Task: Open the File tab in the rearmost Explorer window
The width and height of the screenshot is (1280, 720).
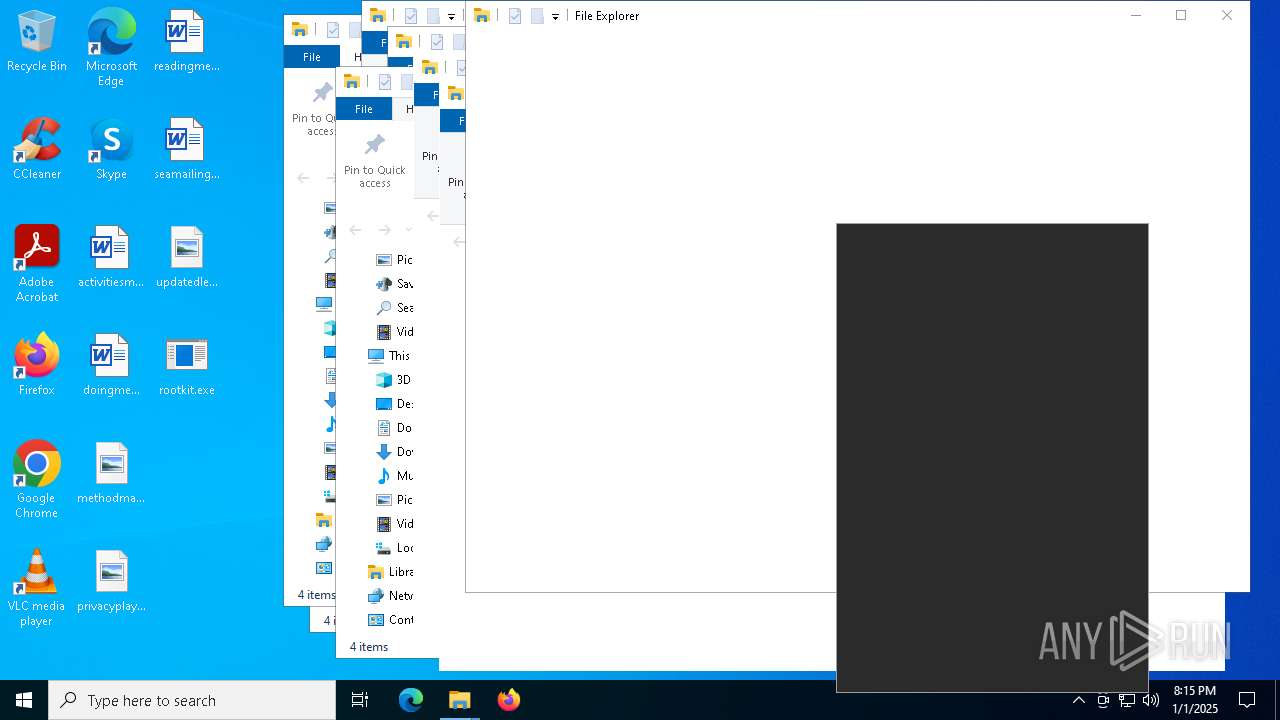Action: tap(312, 57)
